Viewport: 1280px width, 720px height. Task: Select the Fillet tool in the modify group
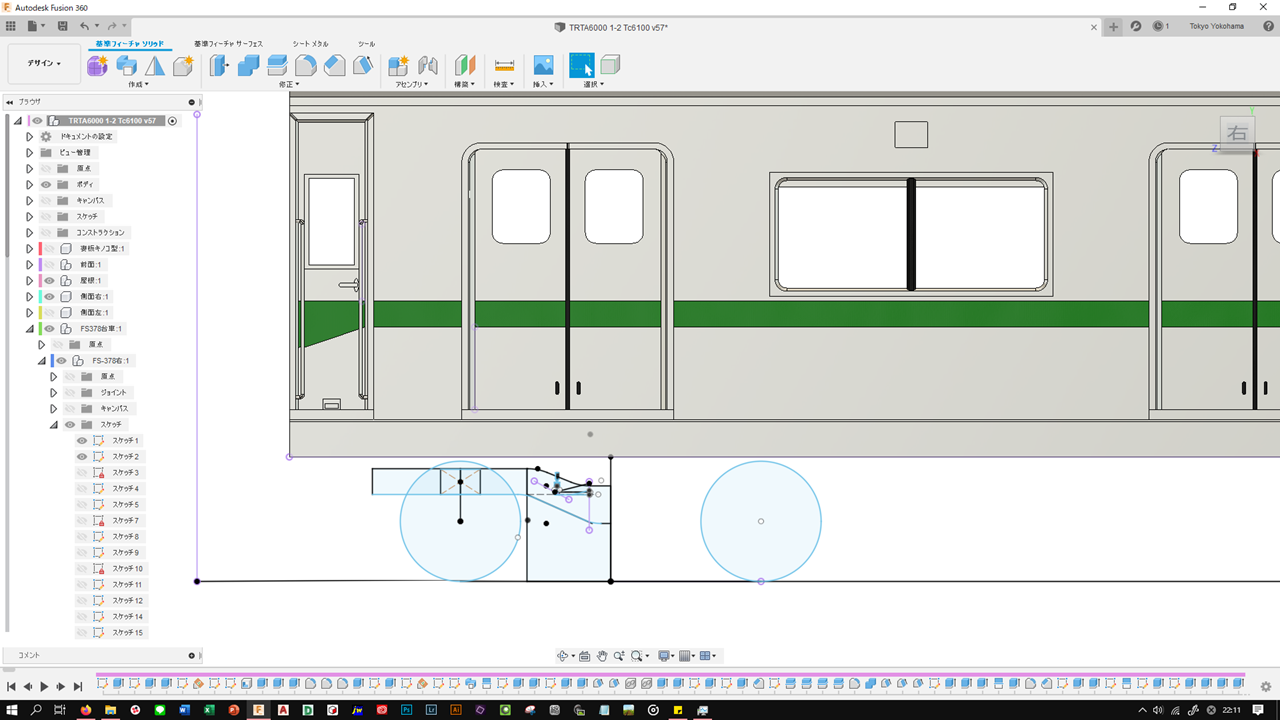(x=306, y=66)
